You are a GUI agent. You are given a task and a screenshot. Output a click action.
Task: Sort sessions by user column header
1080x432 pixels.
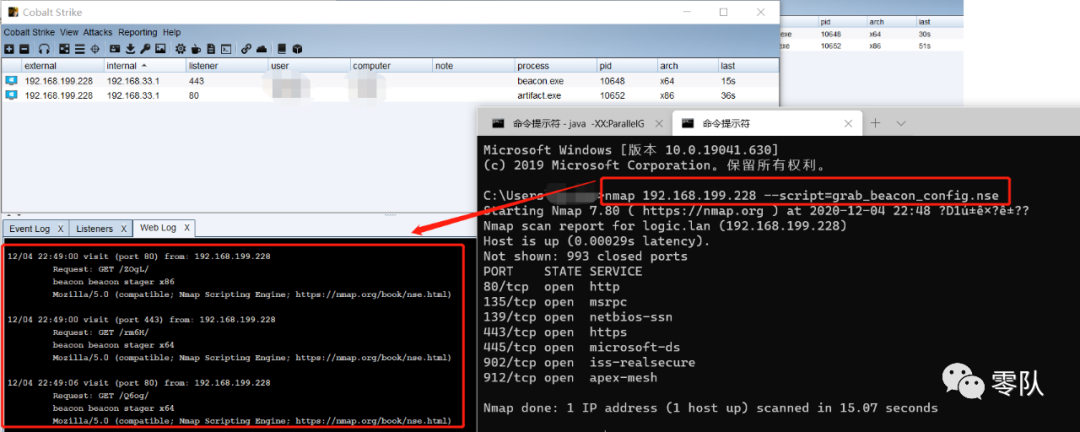pyautogui.click(x=309, y=66)
